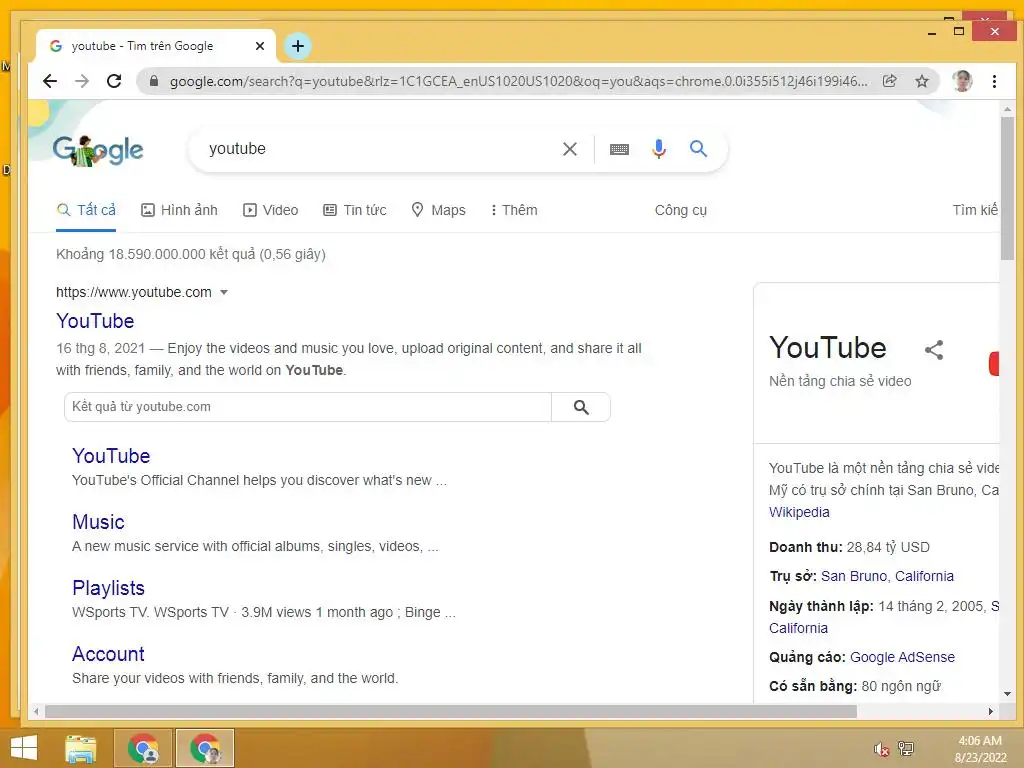This screenshot has width=1024, height=768.
Task: View site info via the padlock icon
Action: click(x=153, y=81)
